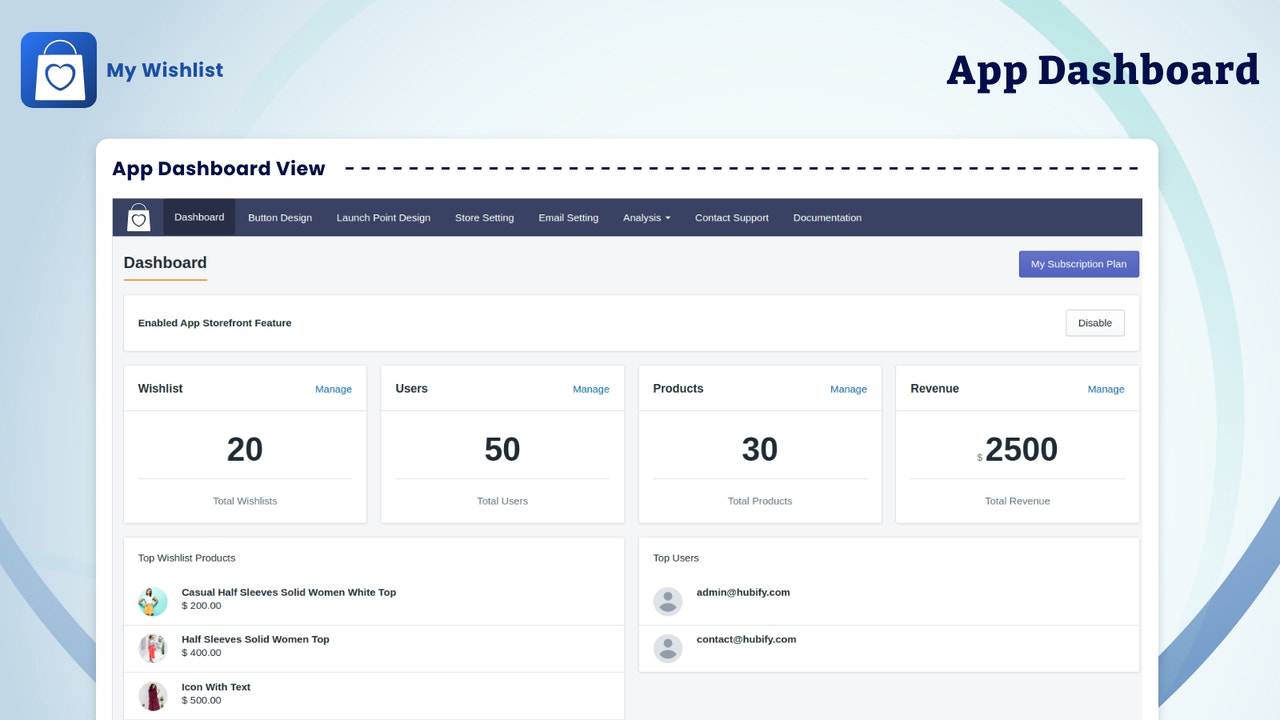Open the Launch Point Design section
This screenshot has width=1280, height=720.
pyautogui.click(x=383, y=217)
